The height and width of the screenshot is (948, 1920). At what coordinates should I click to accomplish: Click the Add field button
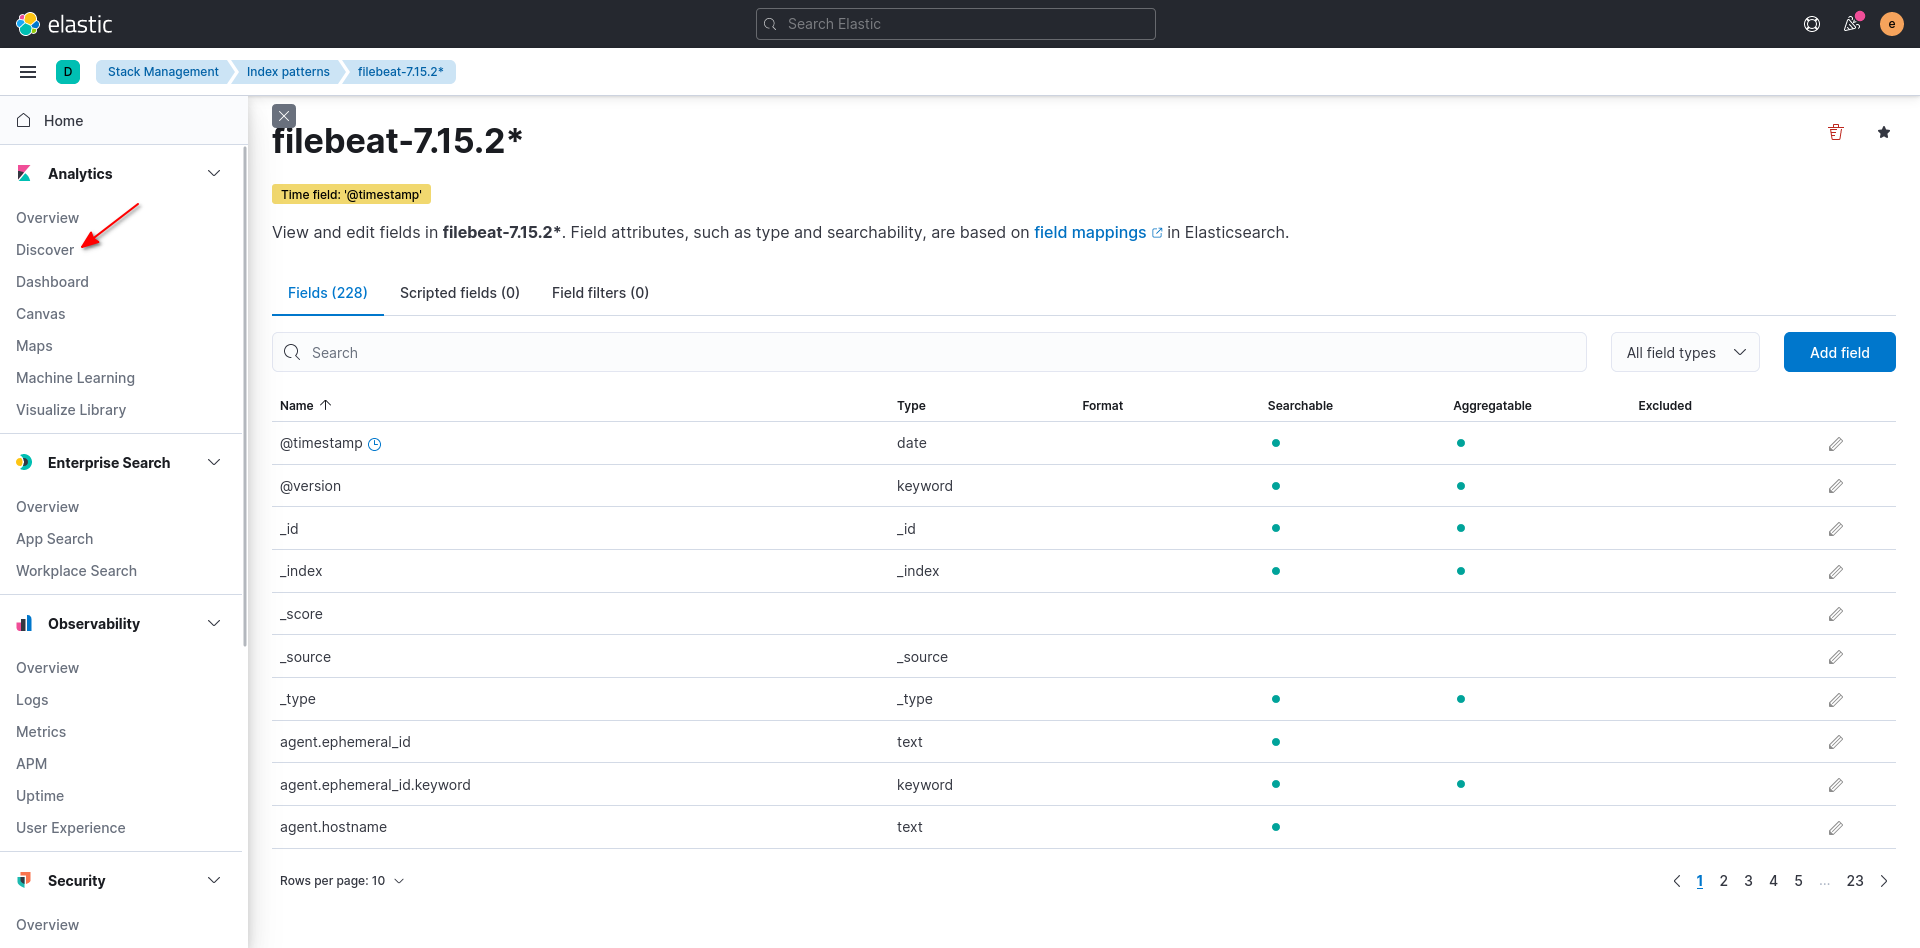coord(1840,352)
